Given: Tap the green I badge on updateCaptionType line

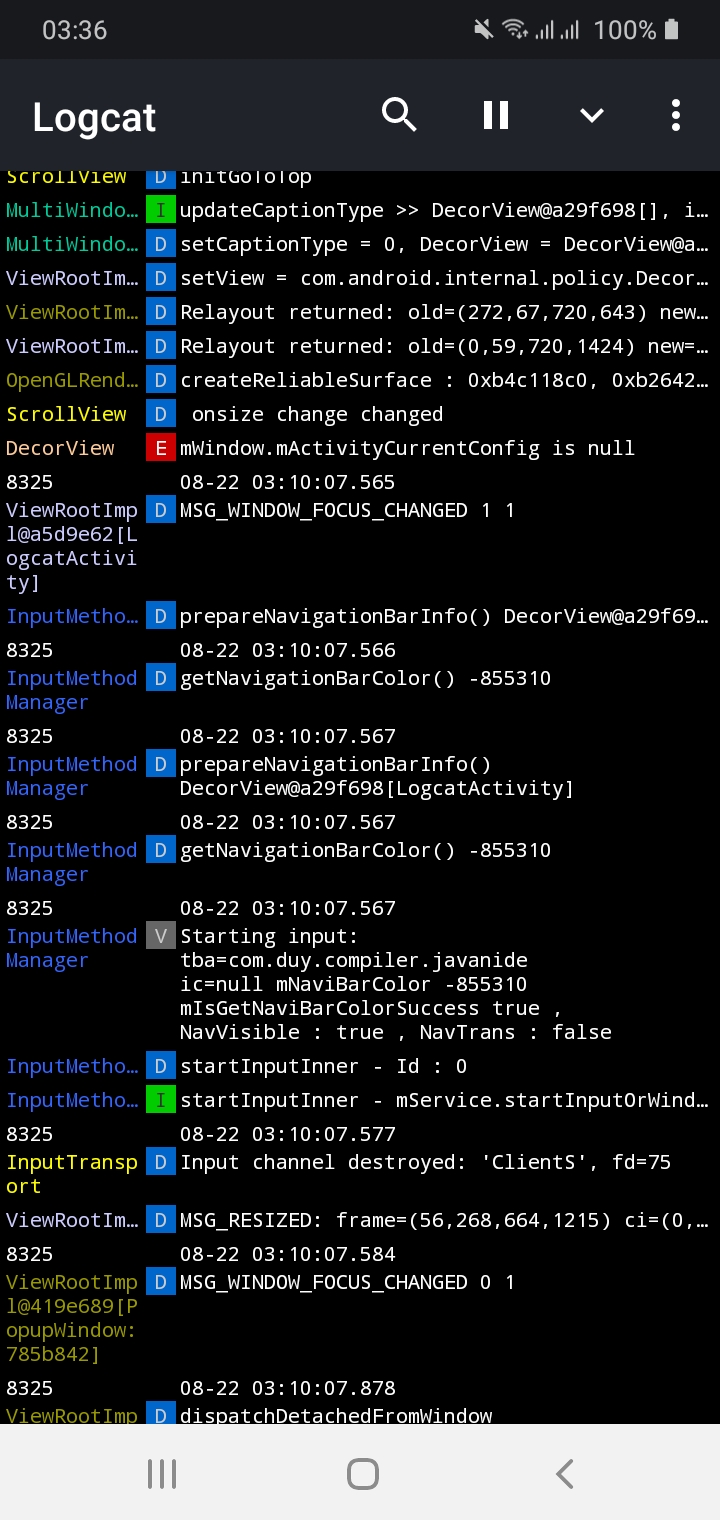Looking at the screenshot, I should (x=161, y=210).
